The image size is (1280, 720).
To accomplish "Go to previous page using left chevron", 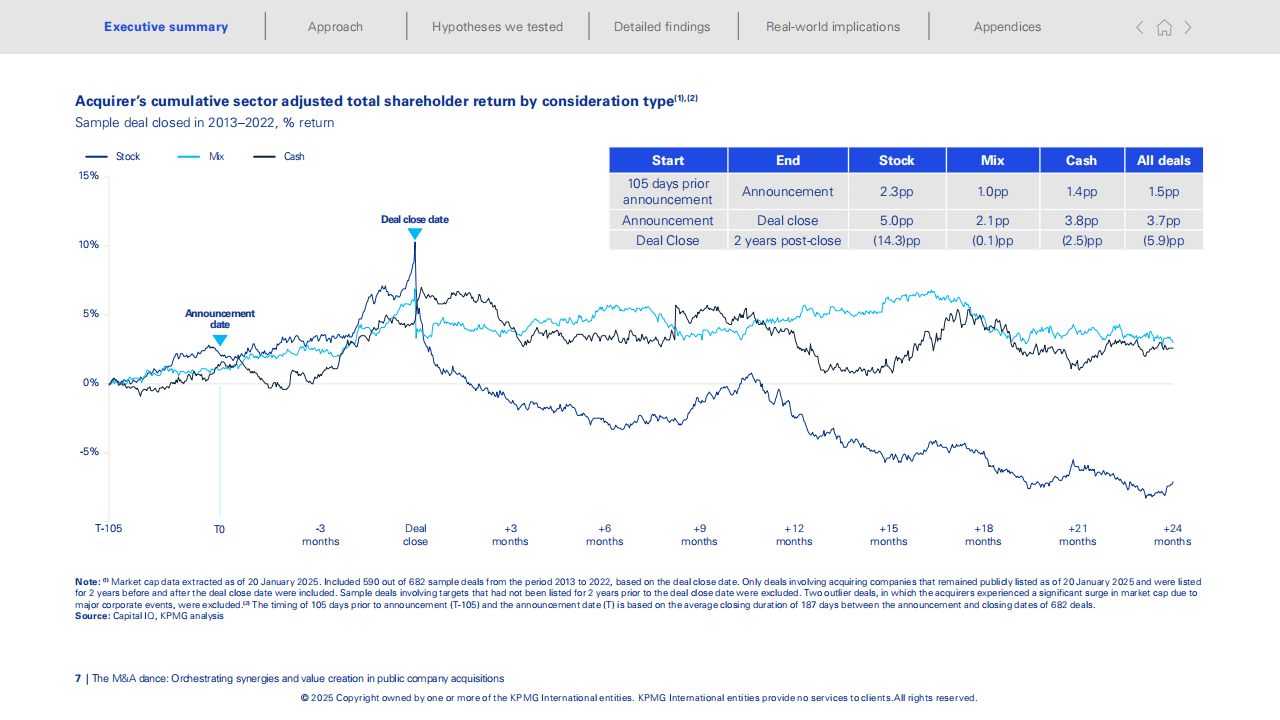I will [1139, 28].
